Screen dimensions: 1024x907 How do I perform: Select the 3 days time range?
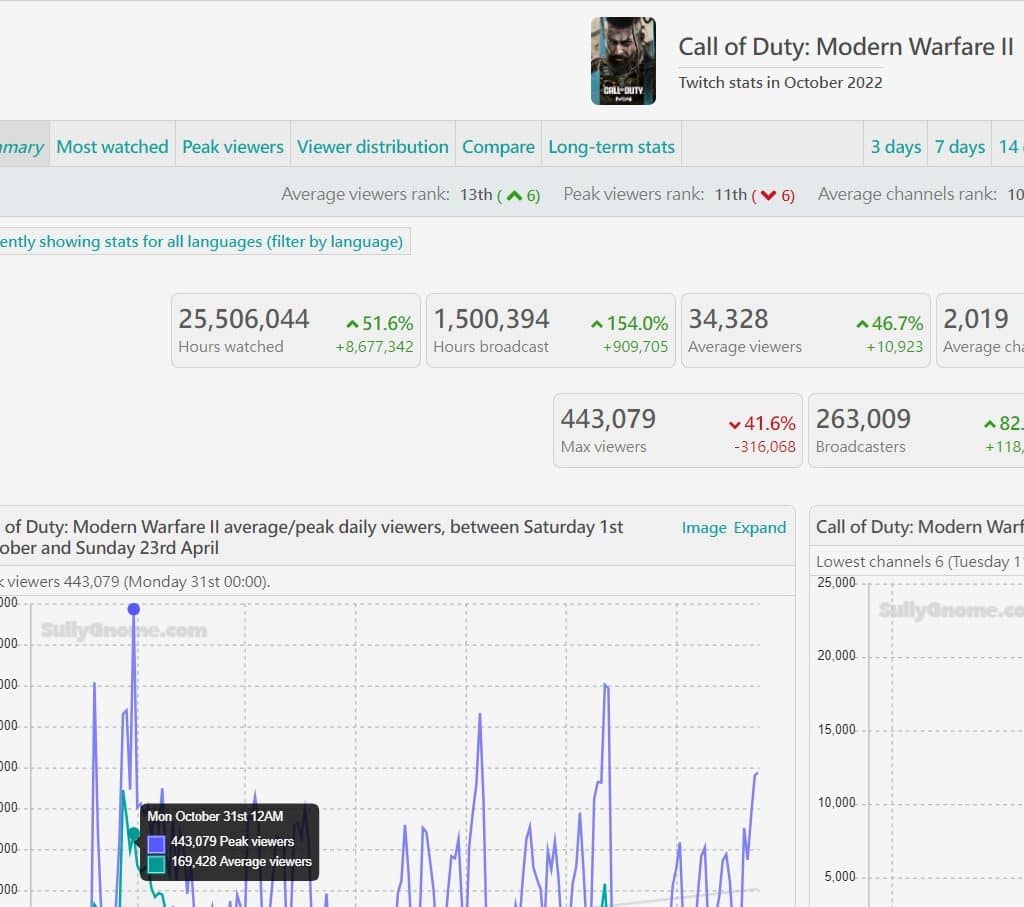895,147
